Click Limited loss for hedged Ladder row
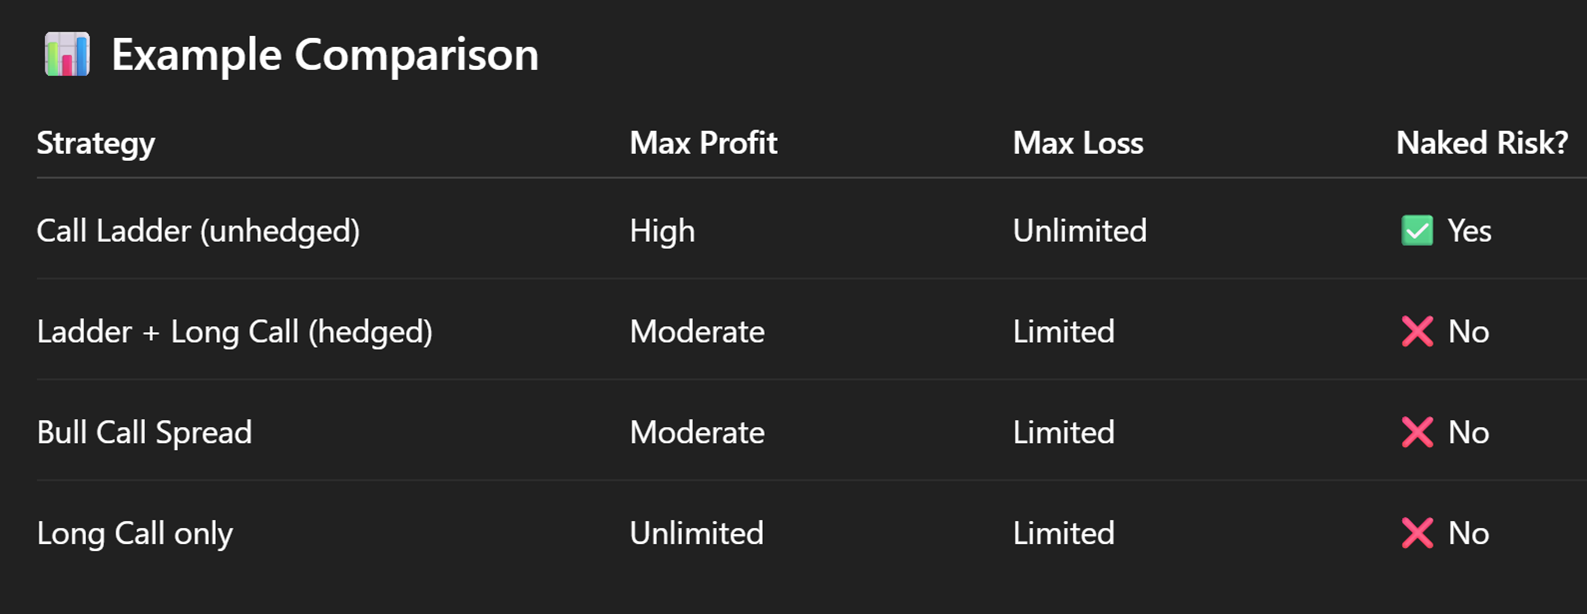1587x614 pixels. 1064,332
